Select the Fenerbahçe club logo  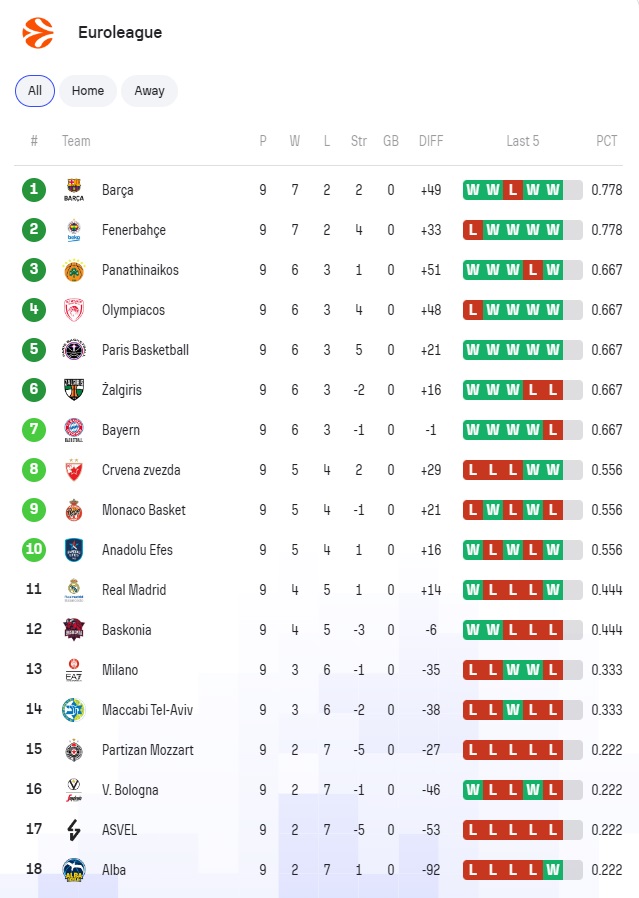(x=74, y=230)
